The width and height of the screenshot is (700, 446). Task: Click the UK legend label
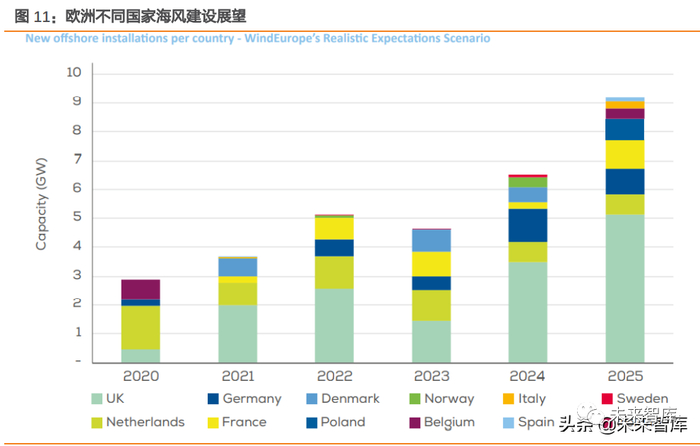[x=115, y=399]
